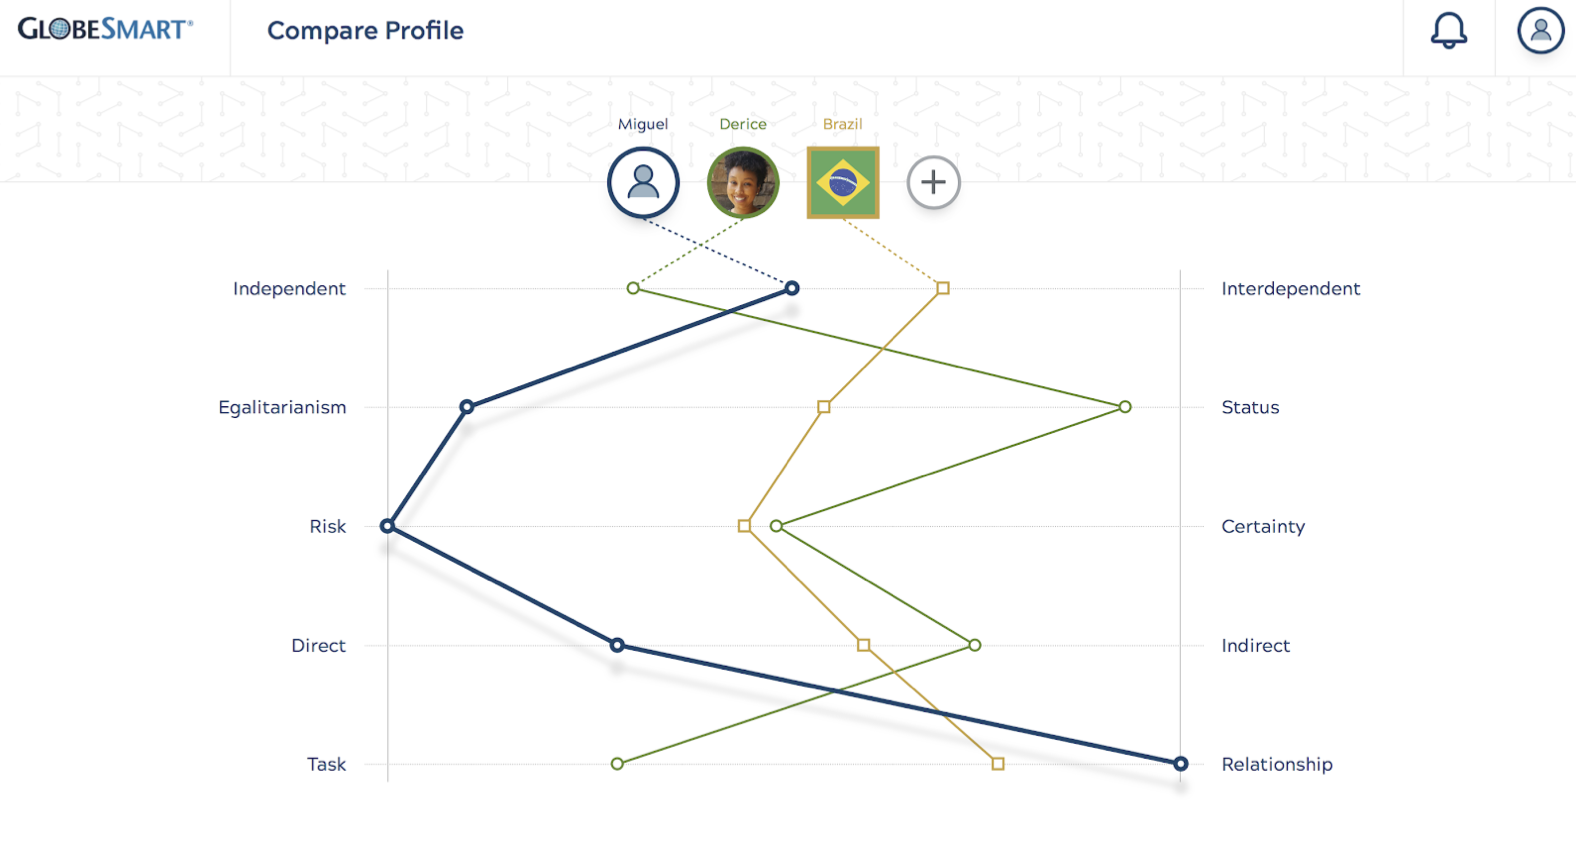This screenshot has width=1576, height=844.
Task: Click the GlobeSmart logo
Action: (105, 30)
